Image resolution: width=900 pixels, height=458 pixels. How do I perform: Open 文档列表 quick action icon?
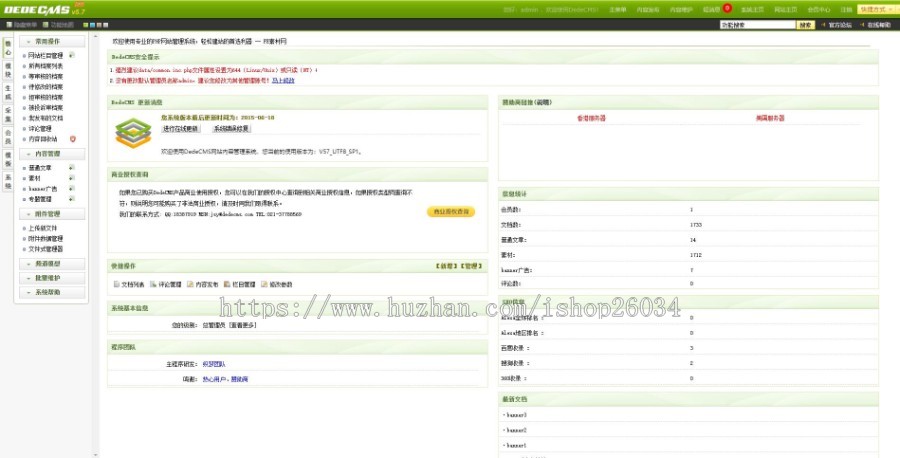[x=116, y=284]
